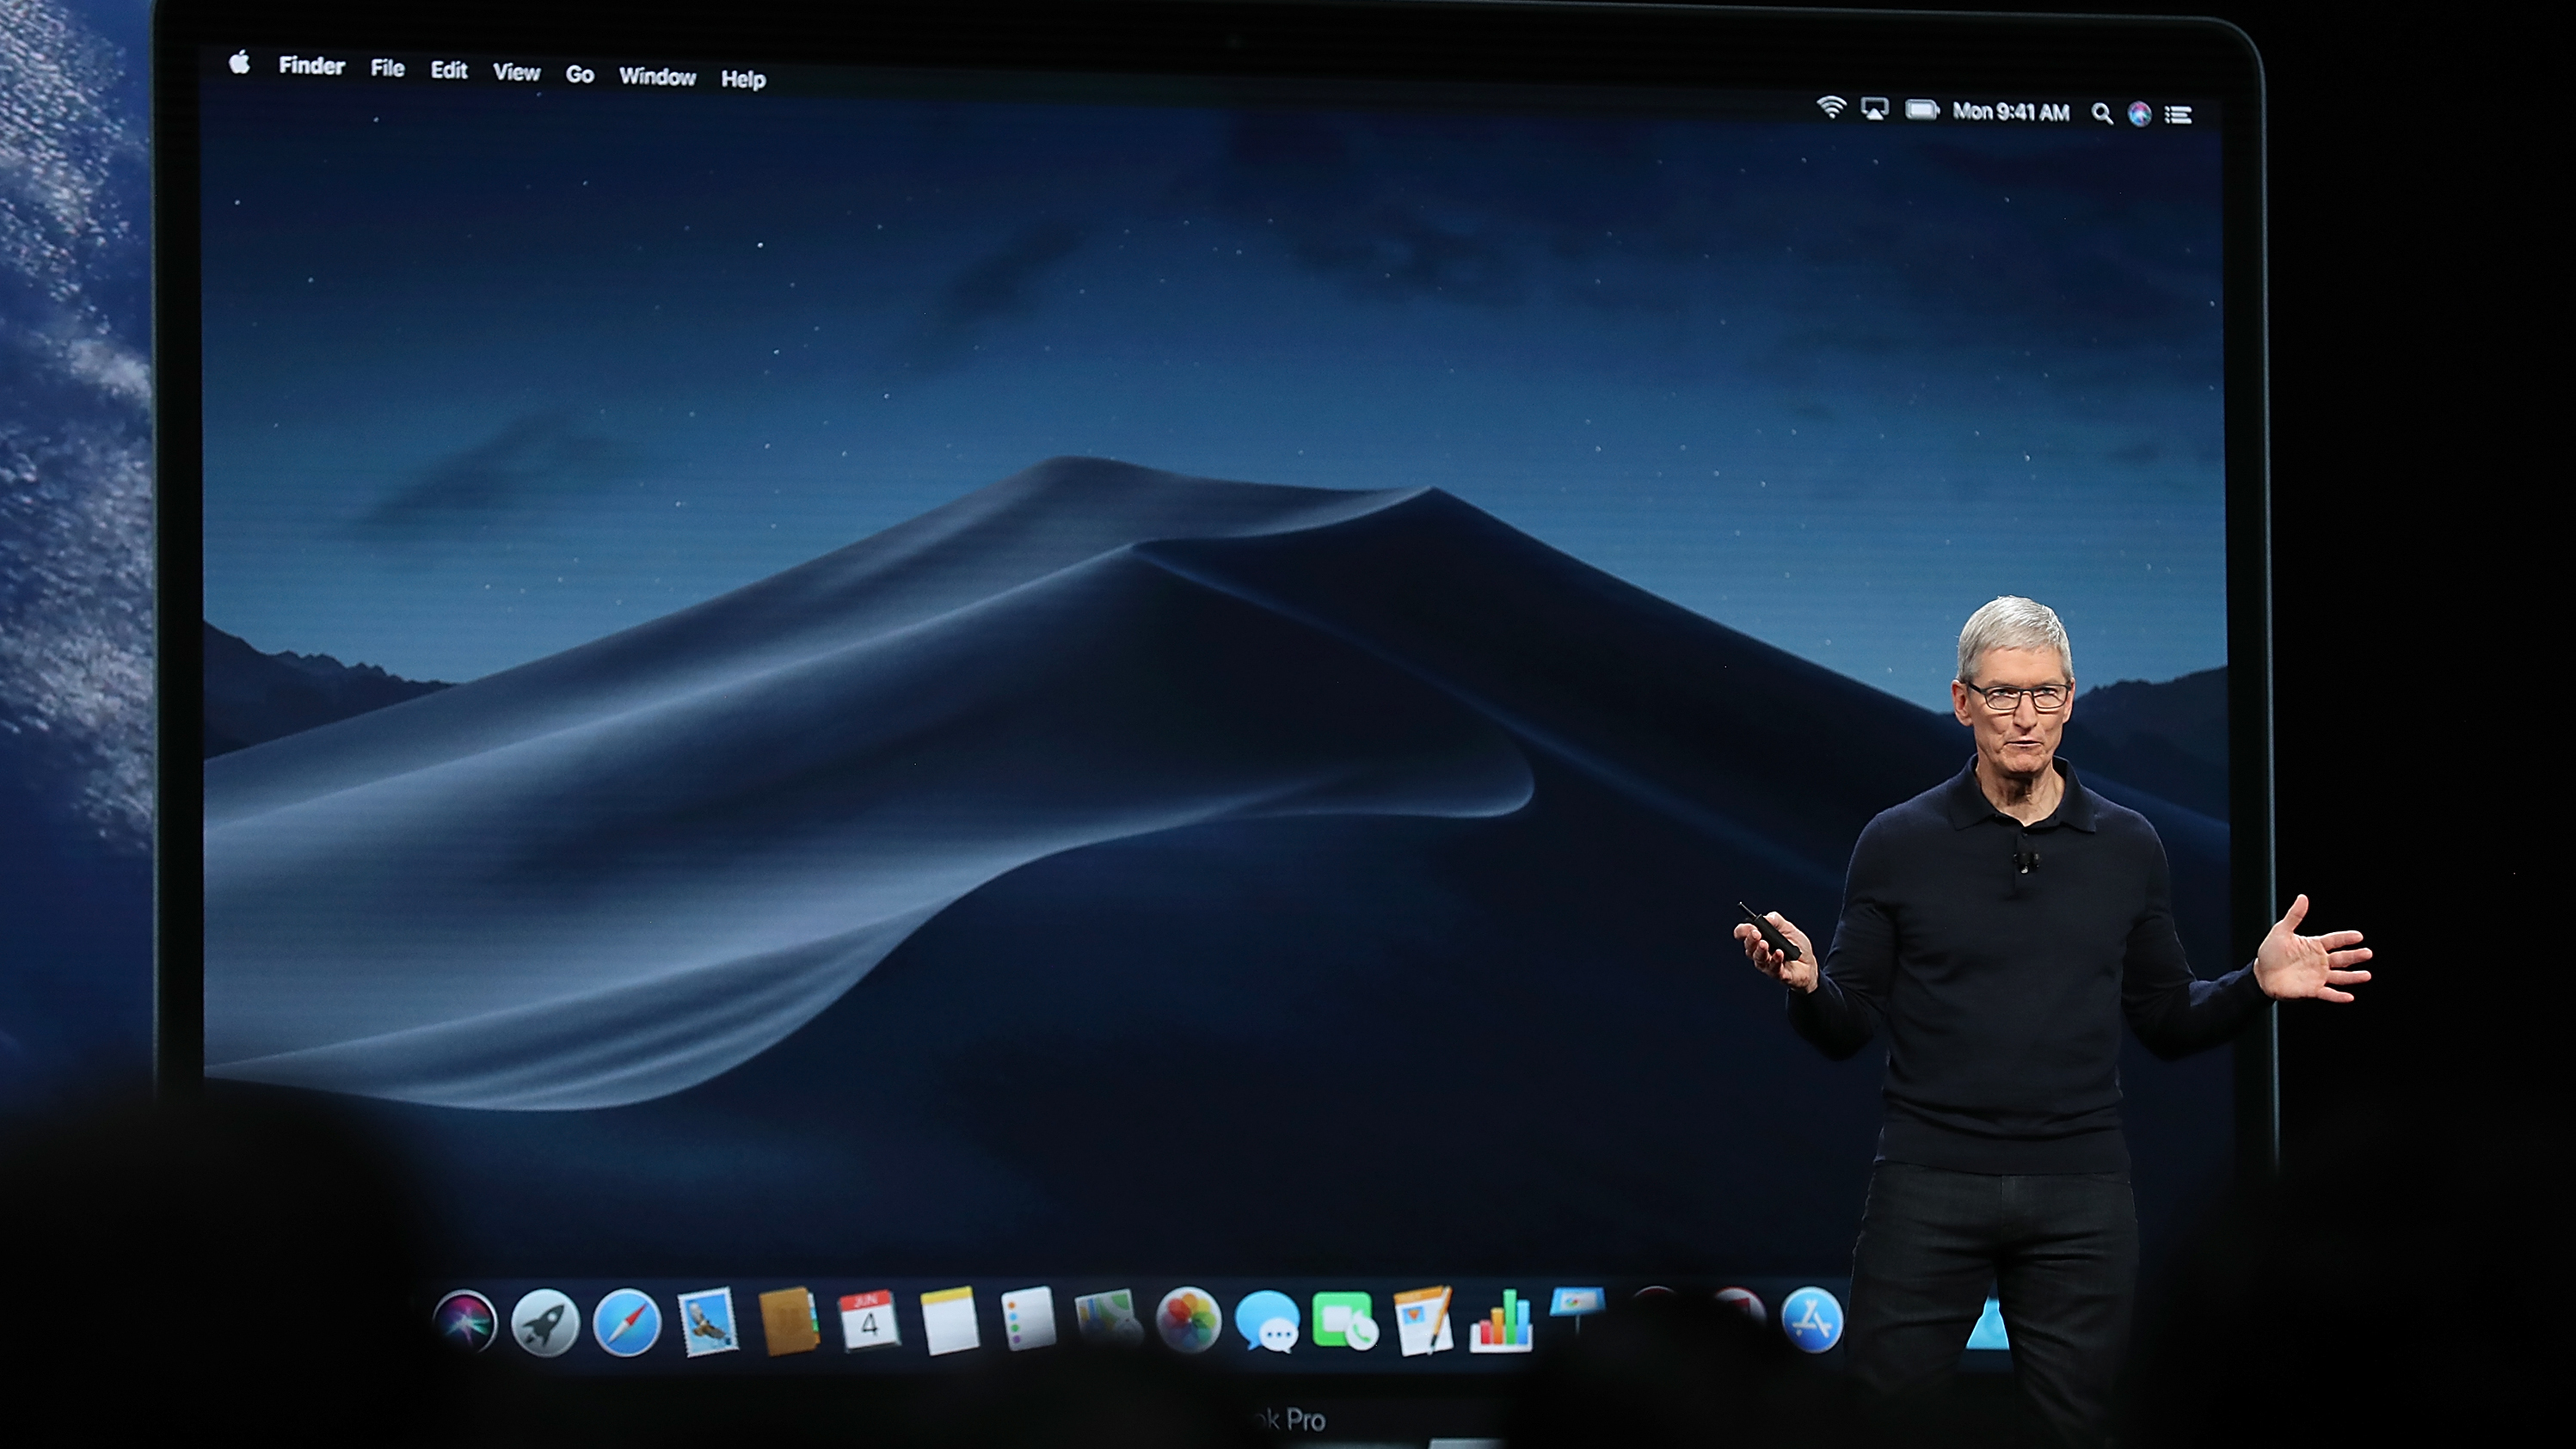Image resolution: width=2576 pixels, height=1449 pixels.
Task: Open Safari compass in Dock
Action: (x=627, y=1323)
